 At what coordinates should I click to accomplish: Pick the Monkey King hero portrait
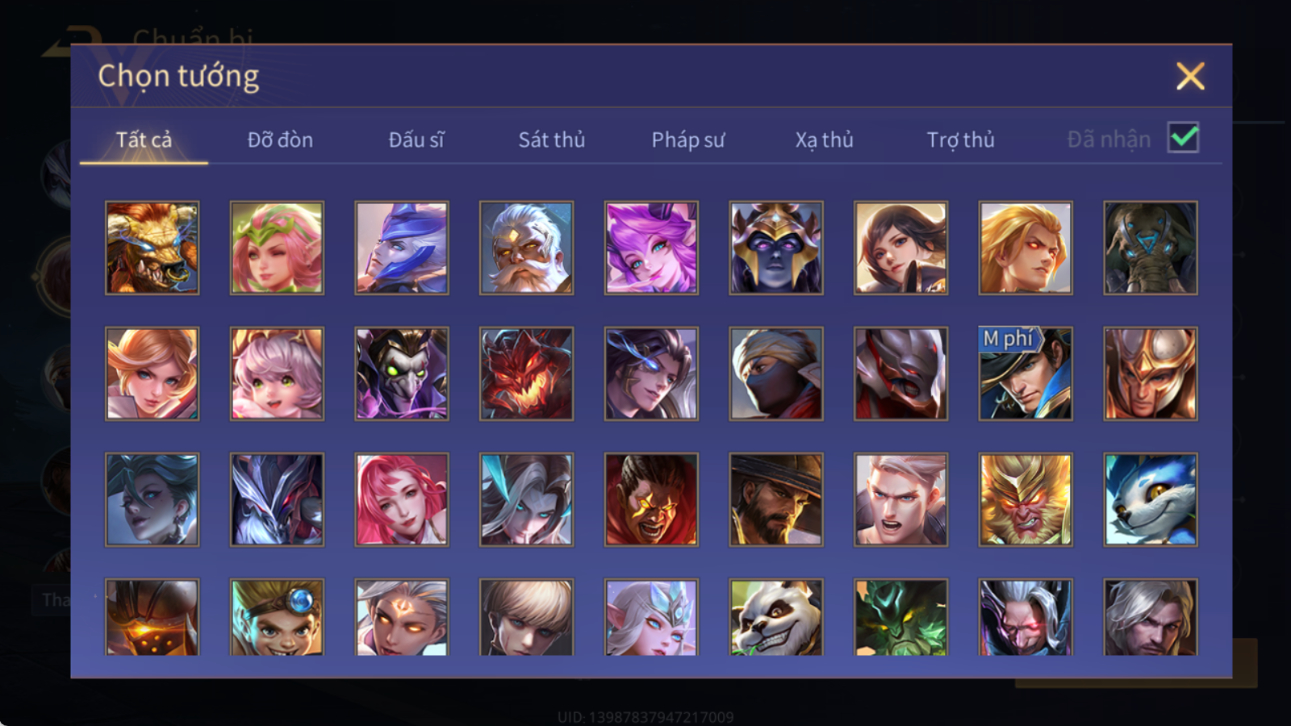pyautogui.click(x=1025, y=499)
